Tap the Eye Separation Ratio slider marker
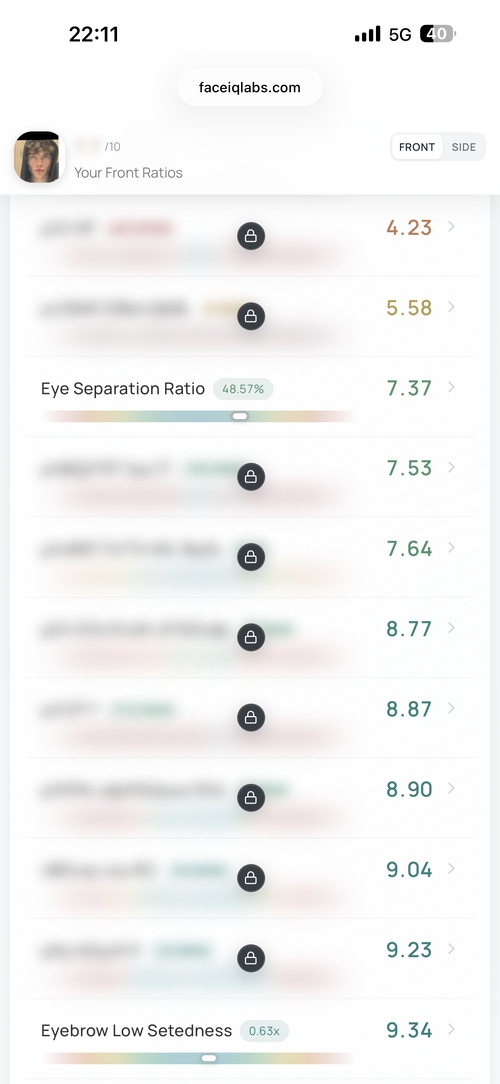The width and height of the screenshot is (500, 1084). pyautogui.click(x=240, y=416)
